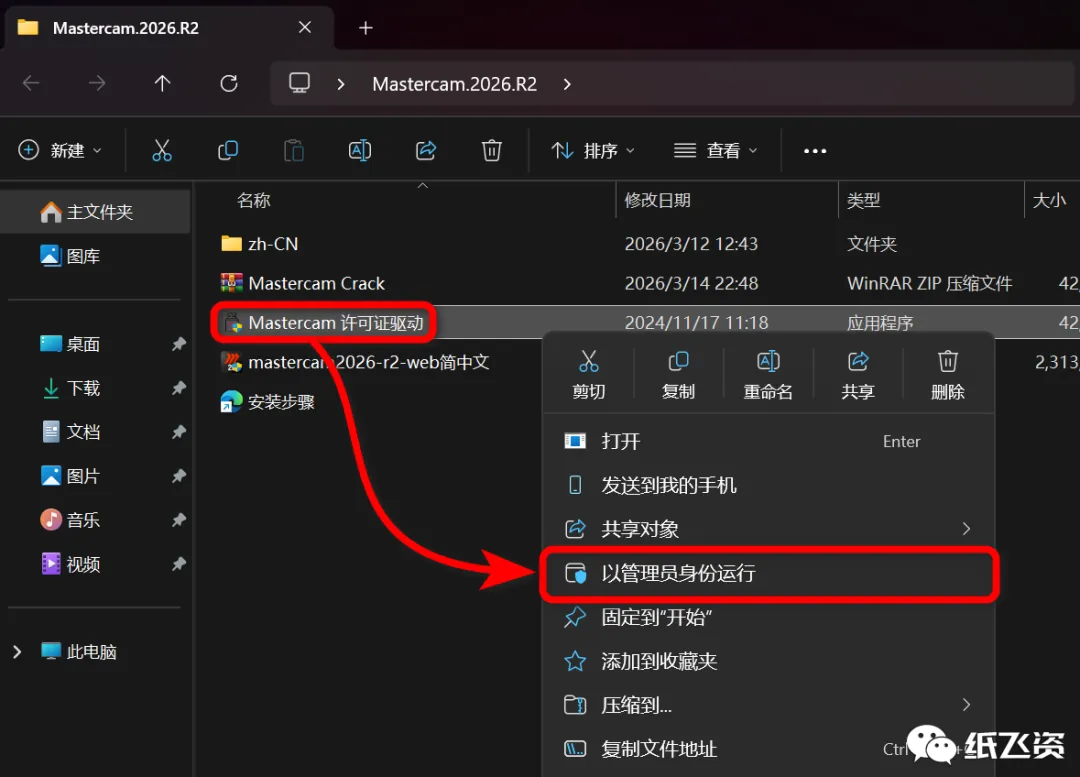The height and width of the screenshot is (777, 1080).
Task: Select 删除 in the context menu
Action: click(x=948, y=375)
